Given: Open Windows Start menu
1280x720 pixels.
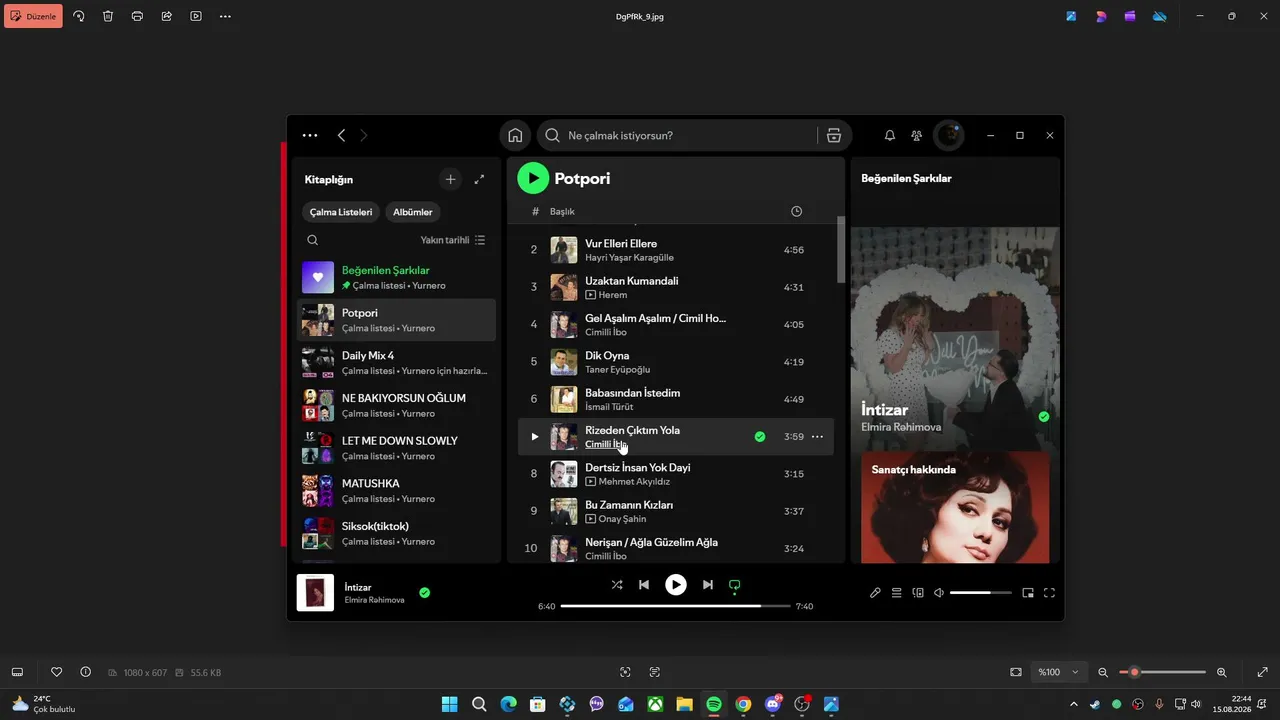Looking at the screenshot, I should pyautogui.click(x=450, y=704).
